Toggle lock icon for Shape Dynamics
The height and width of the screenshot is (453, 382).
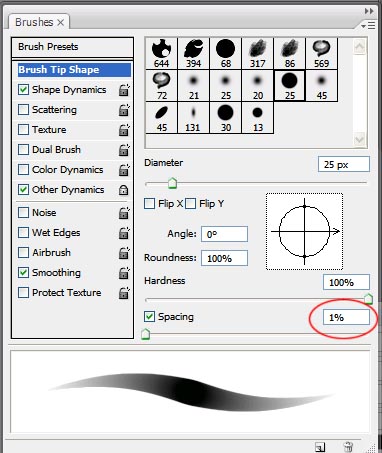[124, 90]
